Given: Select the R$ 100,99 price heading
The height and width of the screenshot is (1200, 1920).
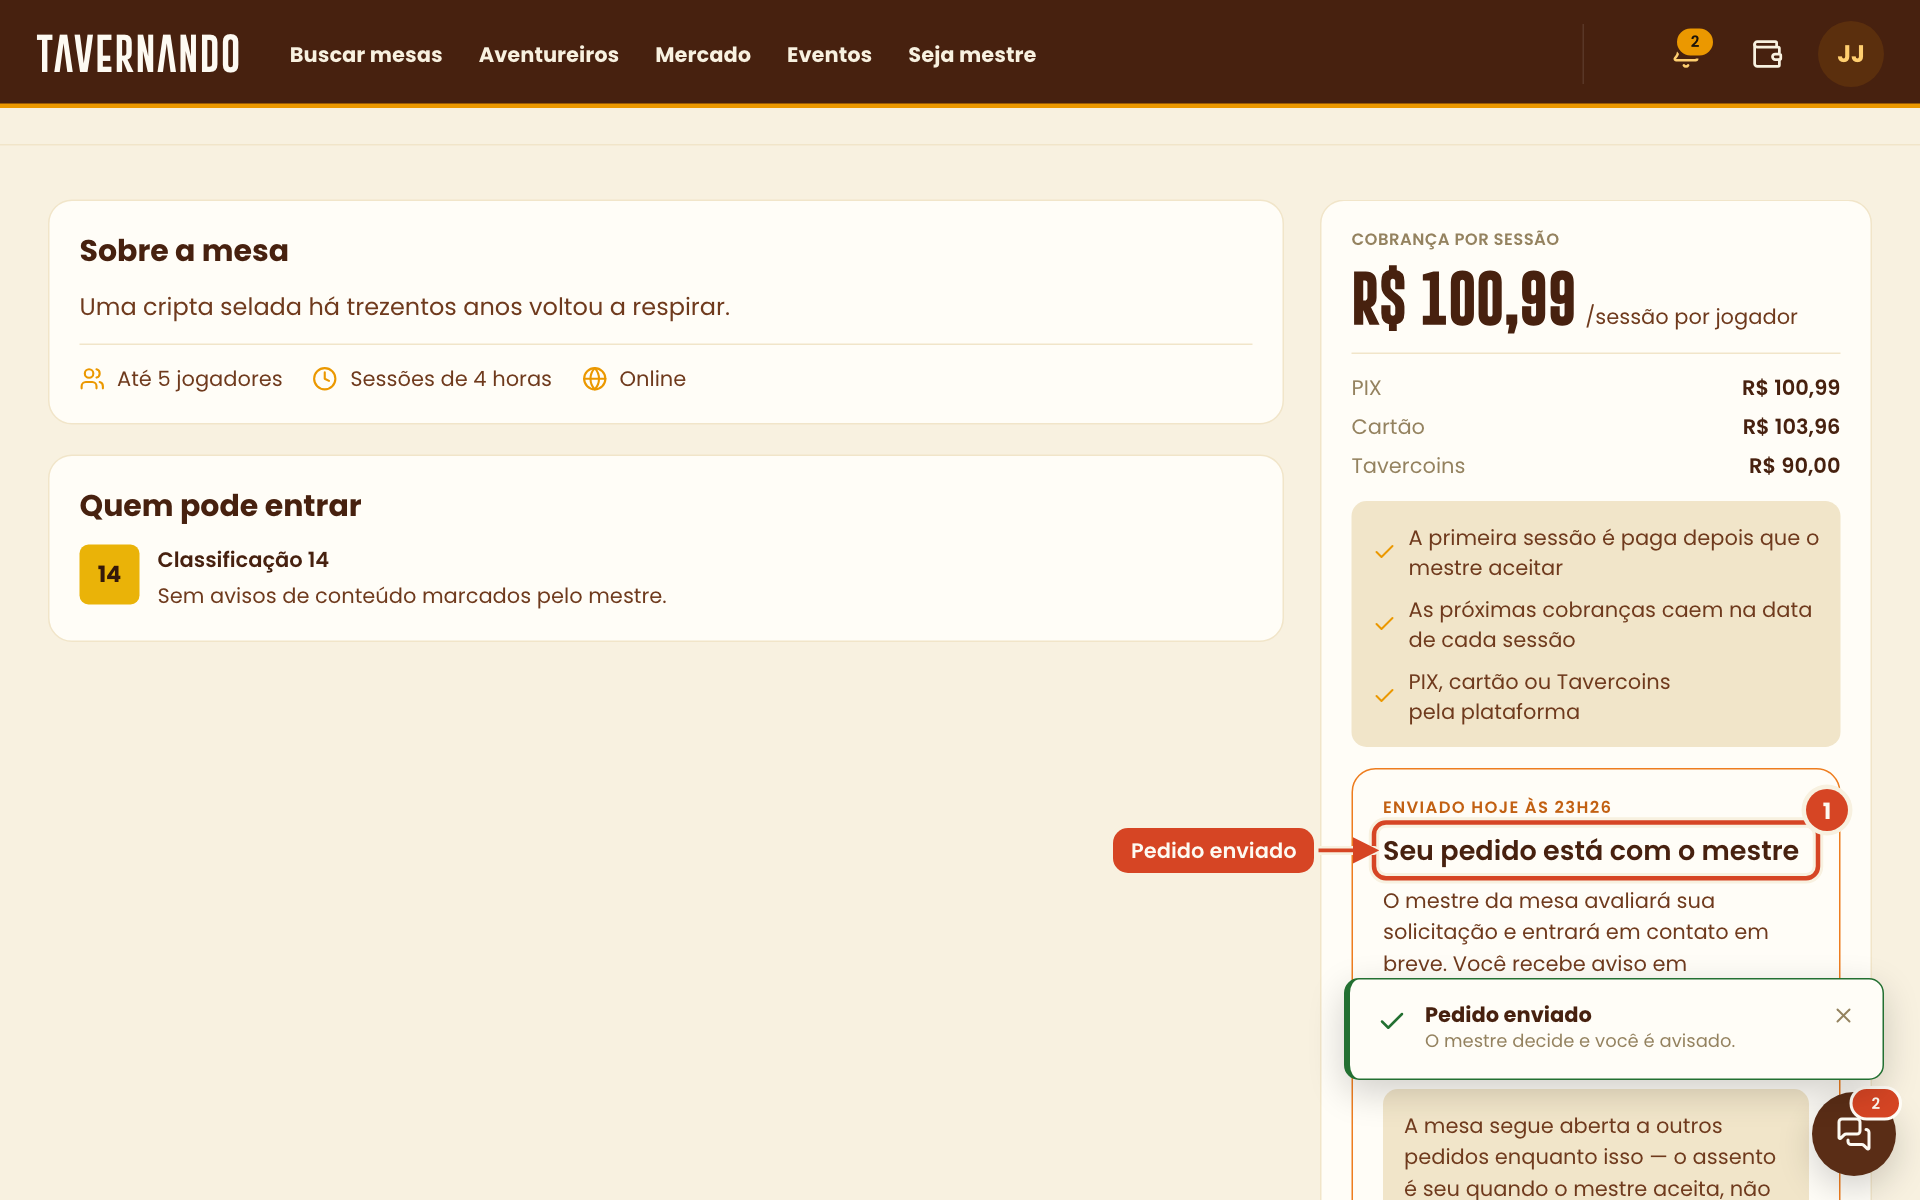Looking at the screenshot, I should (x=1464, y=299).
